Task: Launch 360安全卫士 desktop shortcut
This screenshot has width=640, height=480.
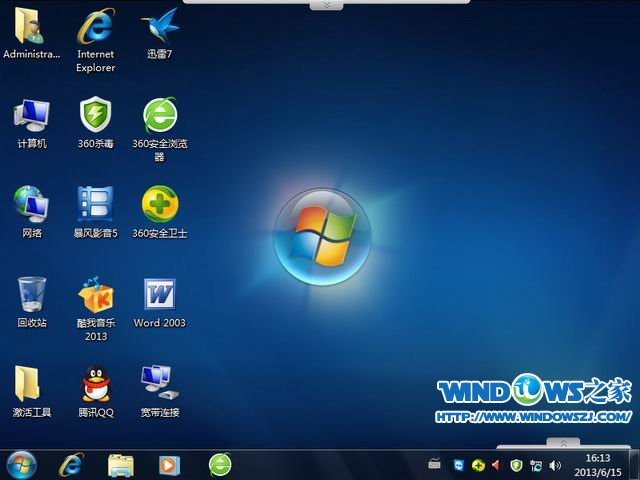Action: point(160,204)
